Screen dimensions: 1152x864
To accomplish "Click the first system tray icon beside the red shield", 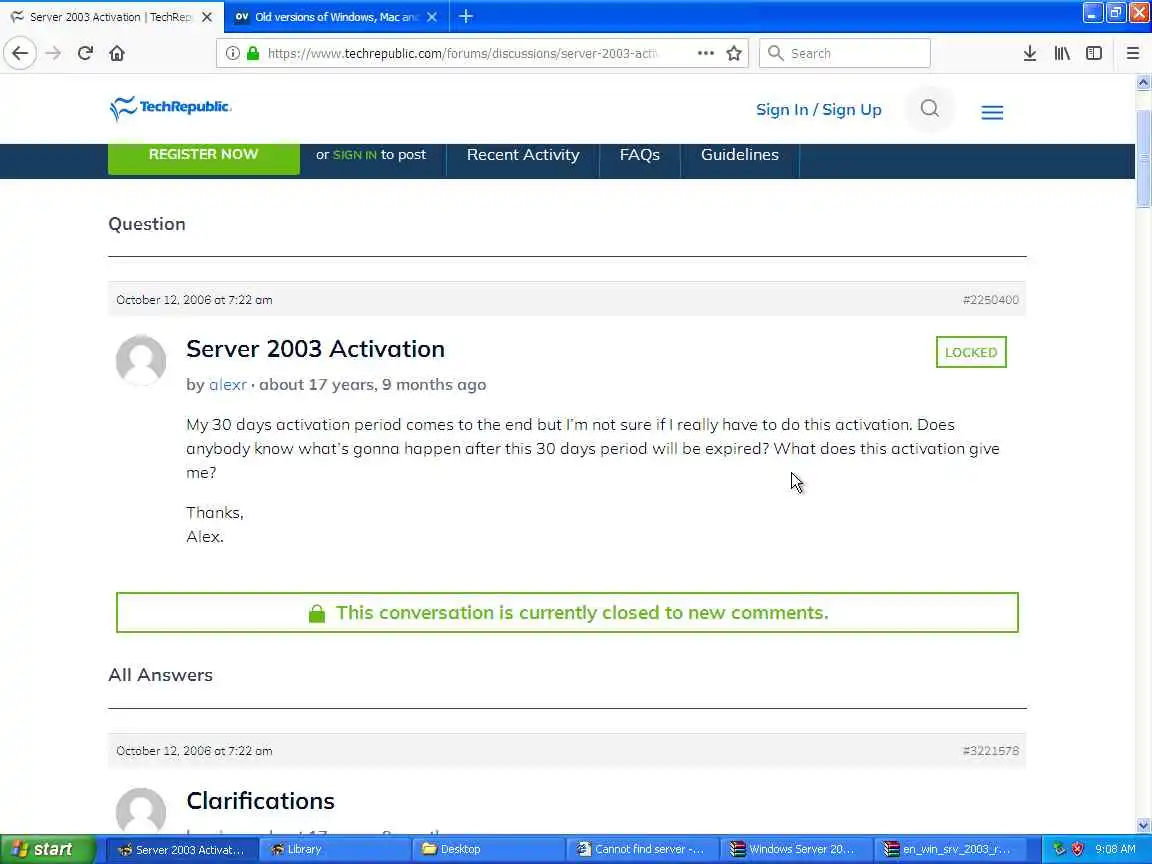I will coord(1059,849).
